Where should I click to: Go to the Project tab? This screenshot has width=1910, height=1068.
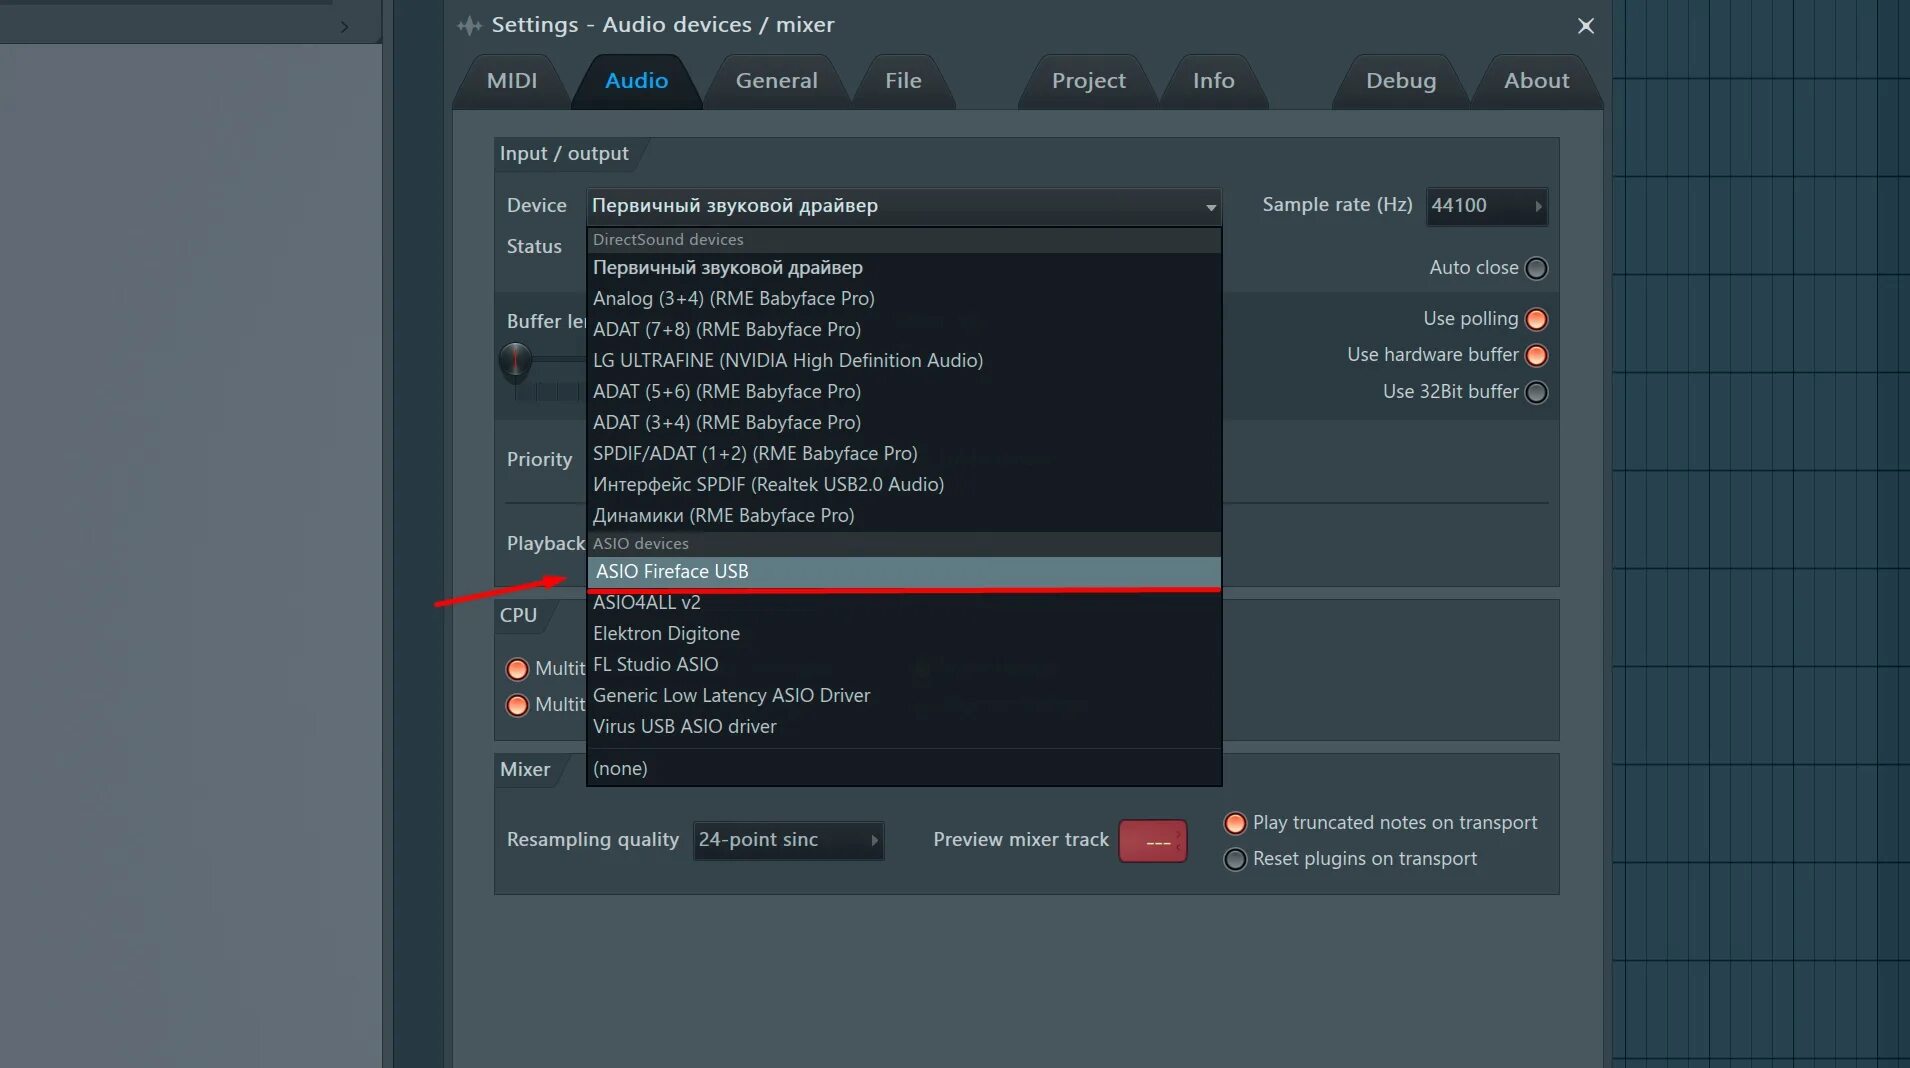(1088, 81)
